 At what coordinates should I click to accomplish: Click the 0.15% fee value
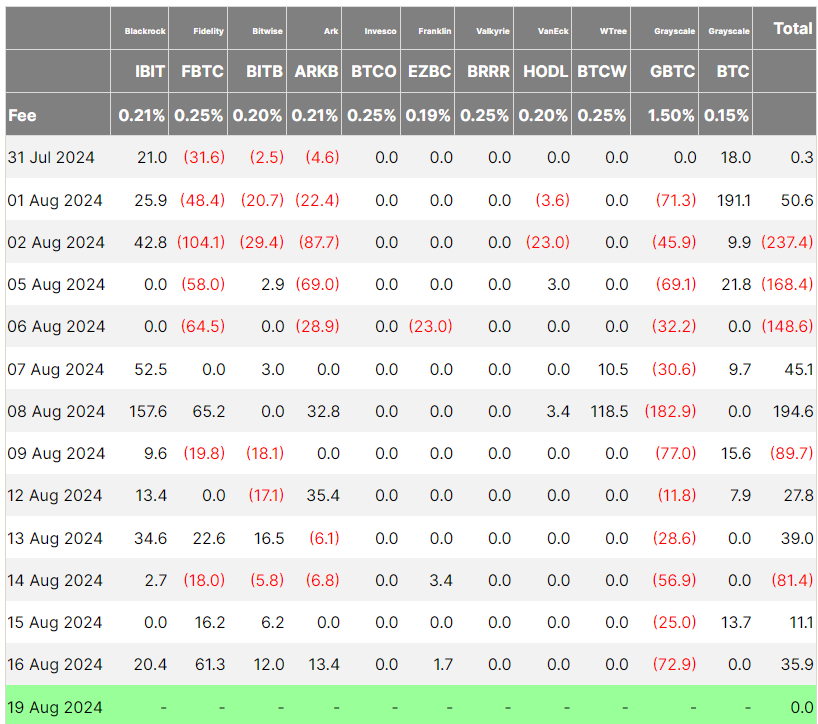point(725,115)
